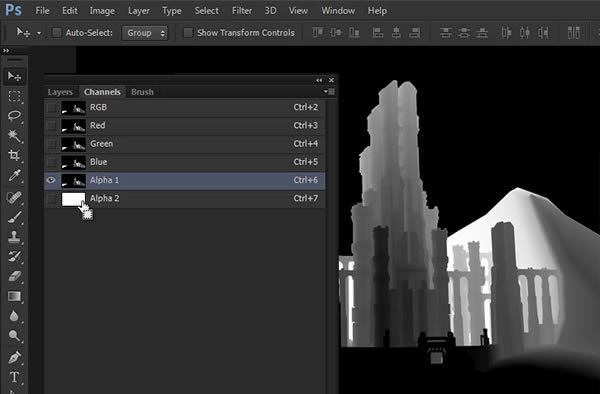The height and width of the screenshot is (394, 600).
Task: Open the View menu
Action: coord(298,11)
